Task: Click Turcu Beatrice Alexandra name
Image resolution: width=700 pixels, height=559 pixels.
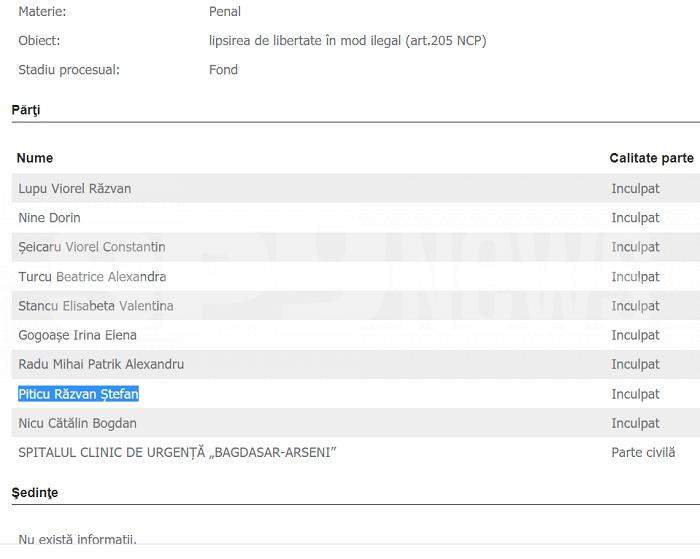Action: pos(92,277)
